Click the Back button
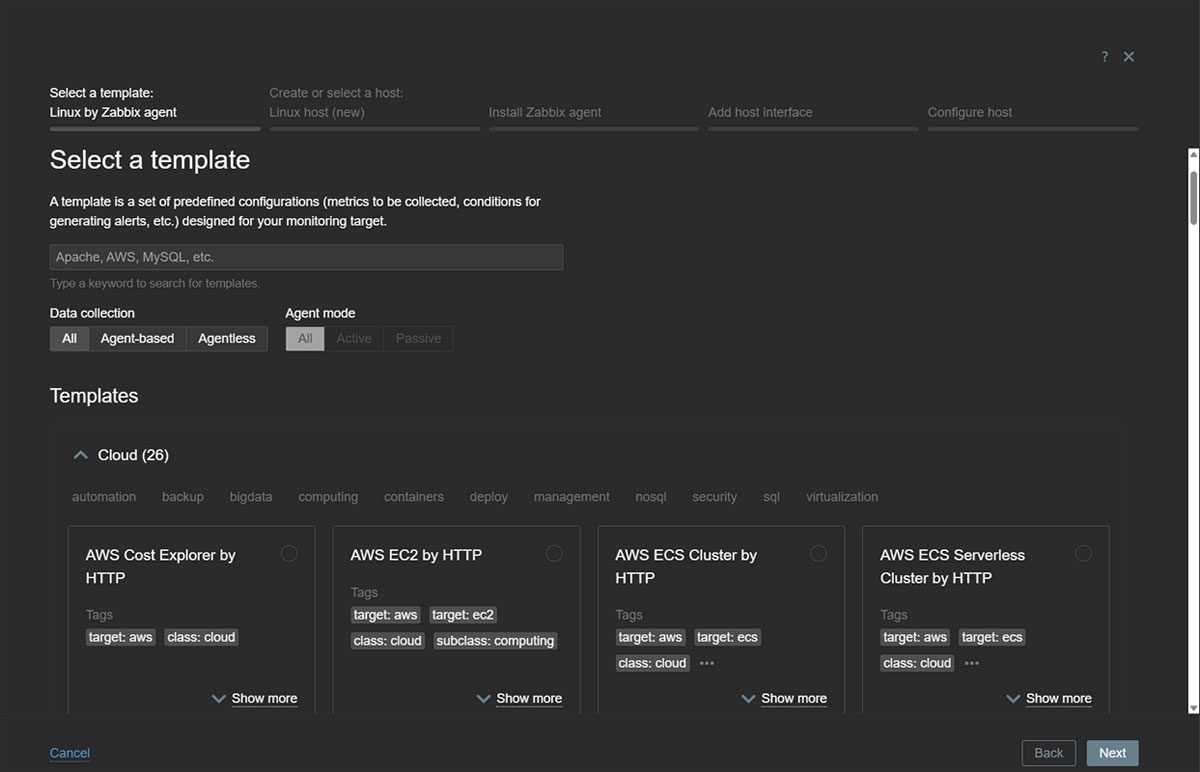 [1048, 752]
